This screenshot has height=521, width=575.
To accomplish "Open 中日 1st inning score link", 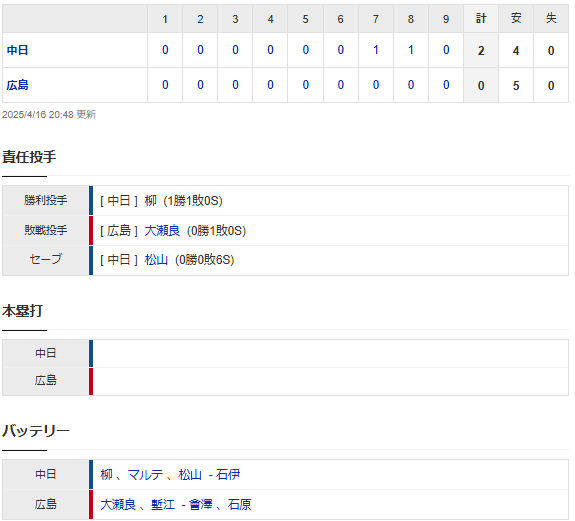I will (x=165, y=50).
